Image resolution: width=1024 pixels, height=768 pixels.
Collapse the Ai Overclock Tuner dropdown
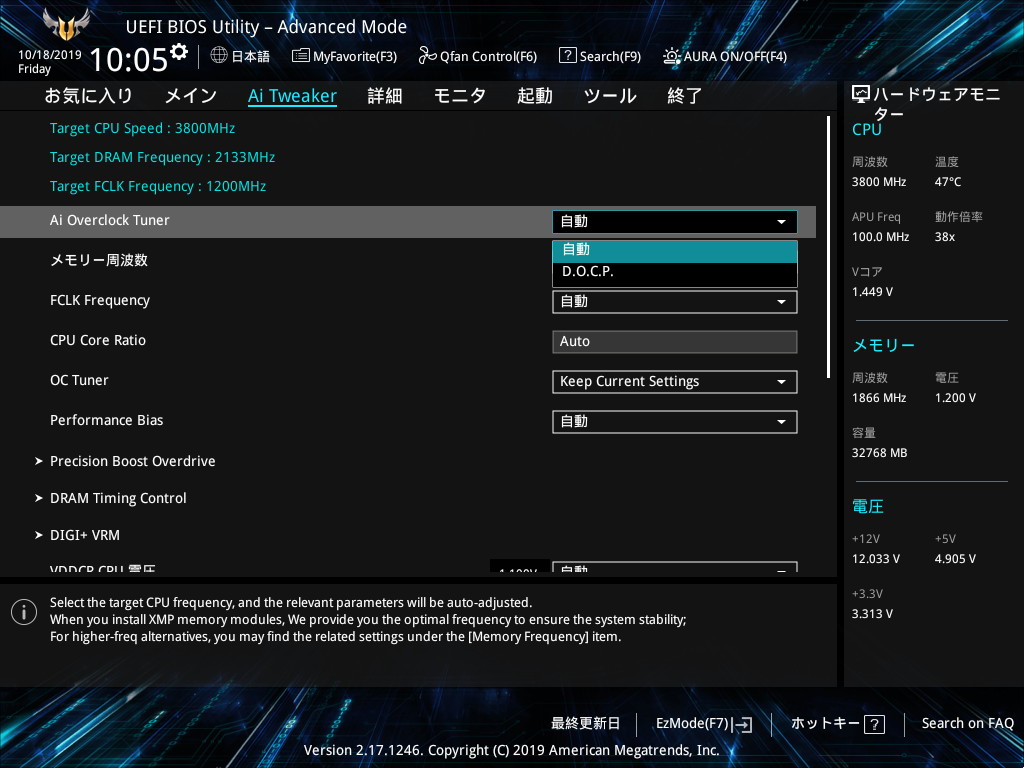tap(675, 221)
